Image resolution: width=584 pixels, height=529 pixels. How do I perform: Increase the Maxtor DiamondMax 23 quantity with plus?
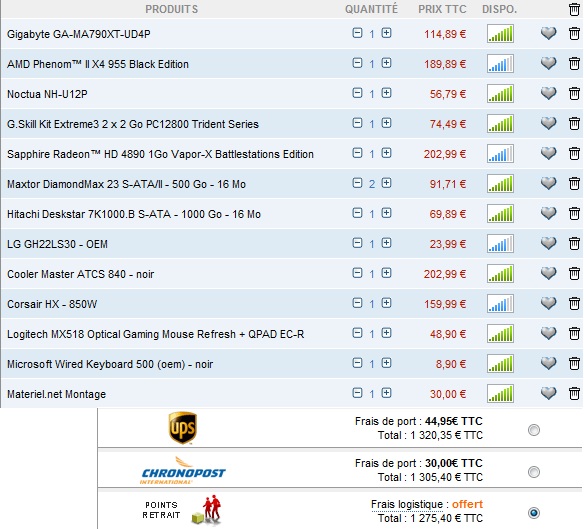tap(386, 183)
